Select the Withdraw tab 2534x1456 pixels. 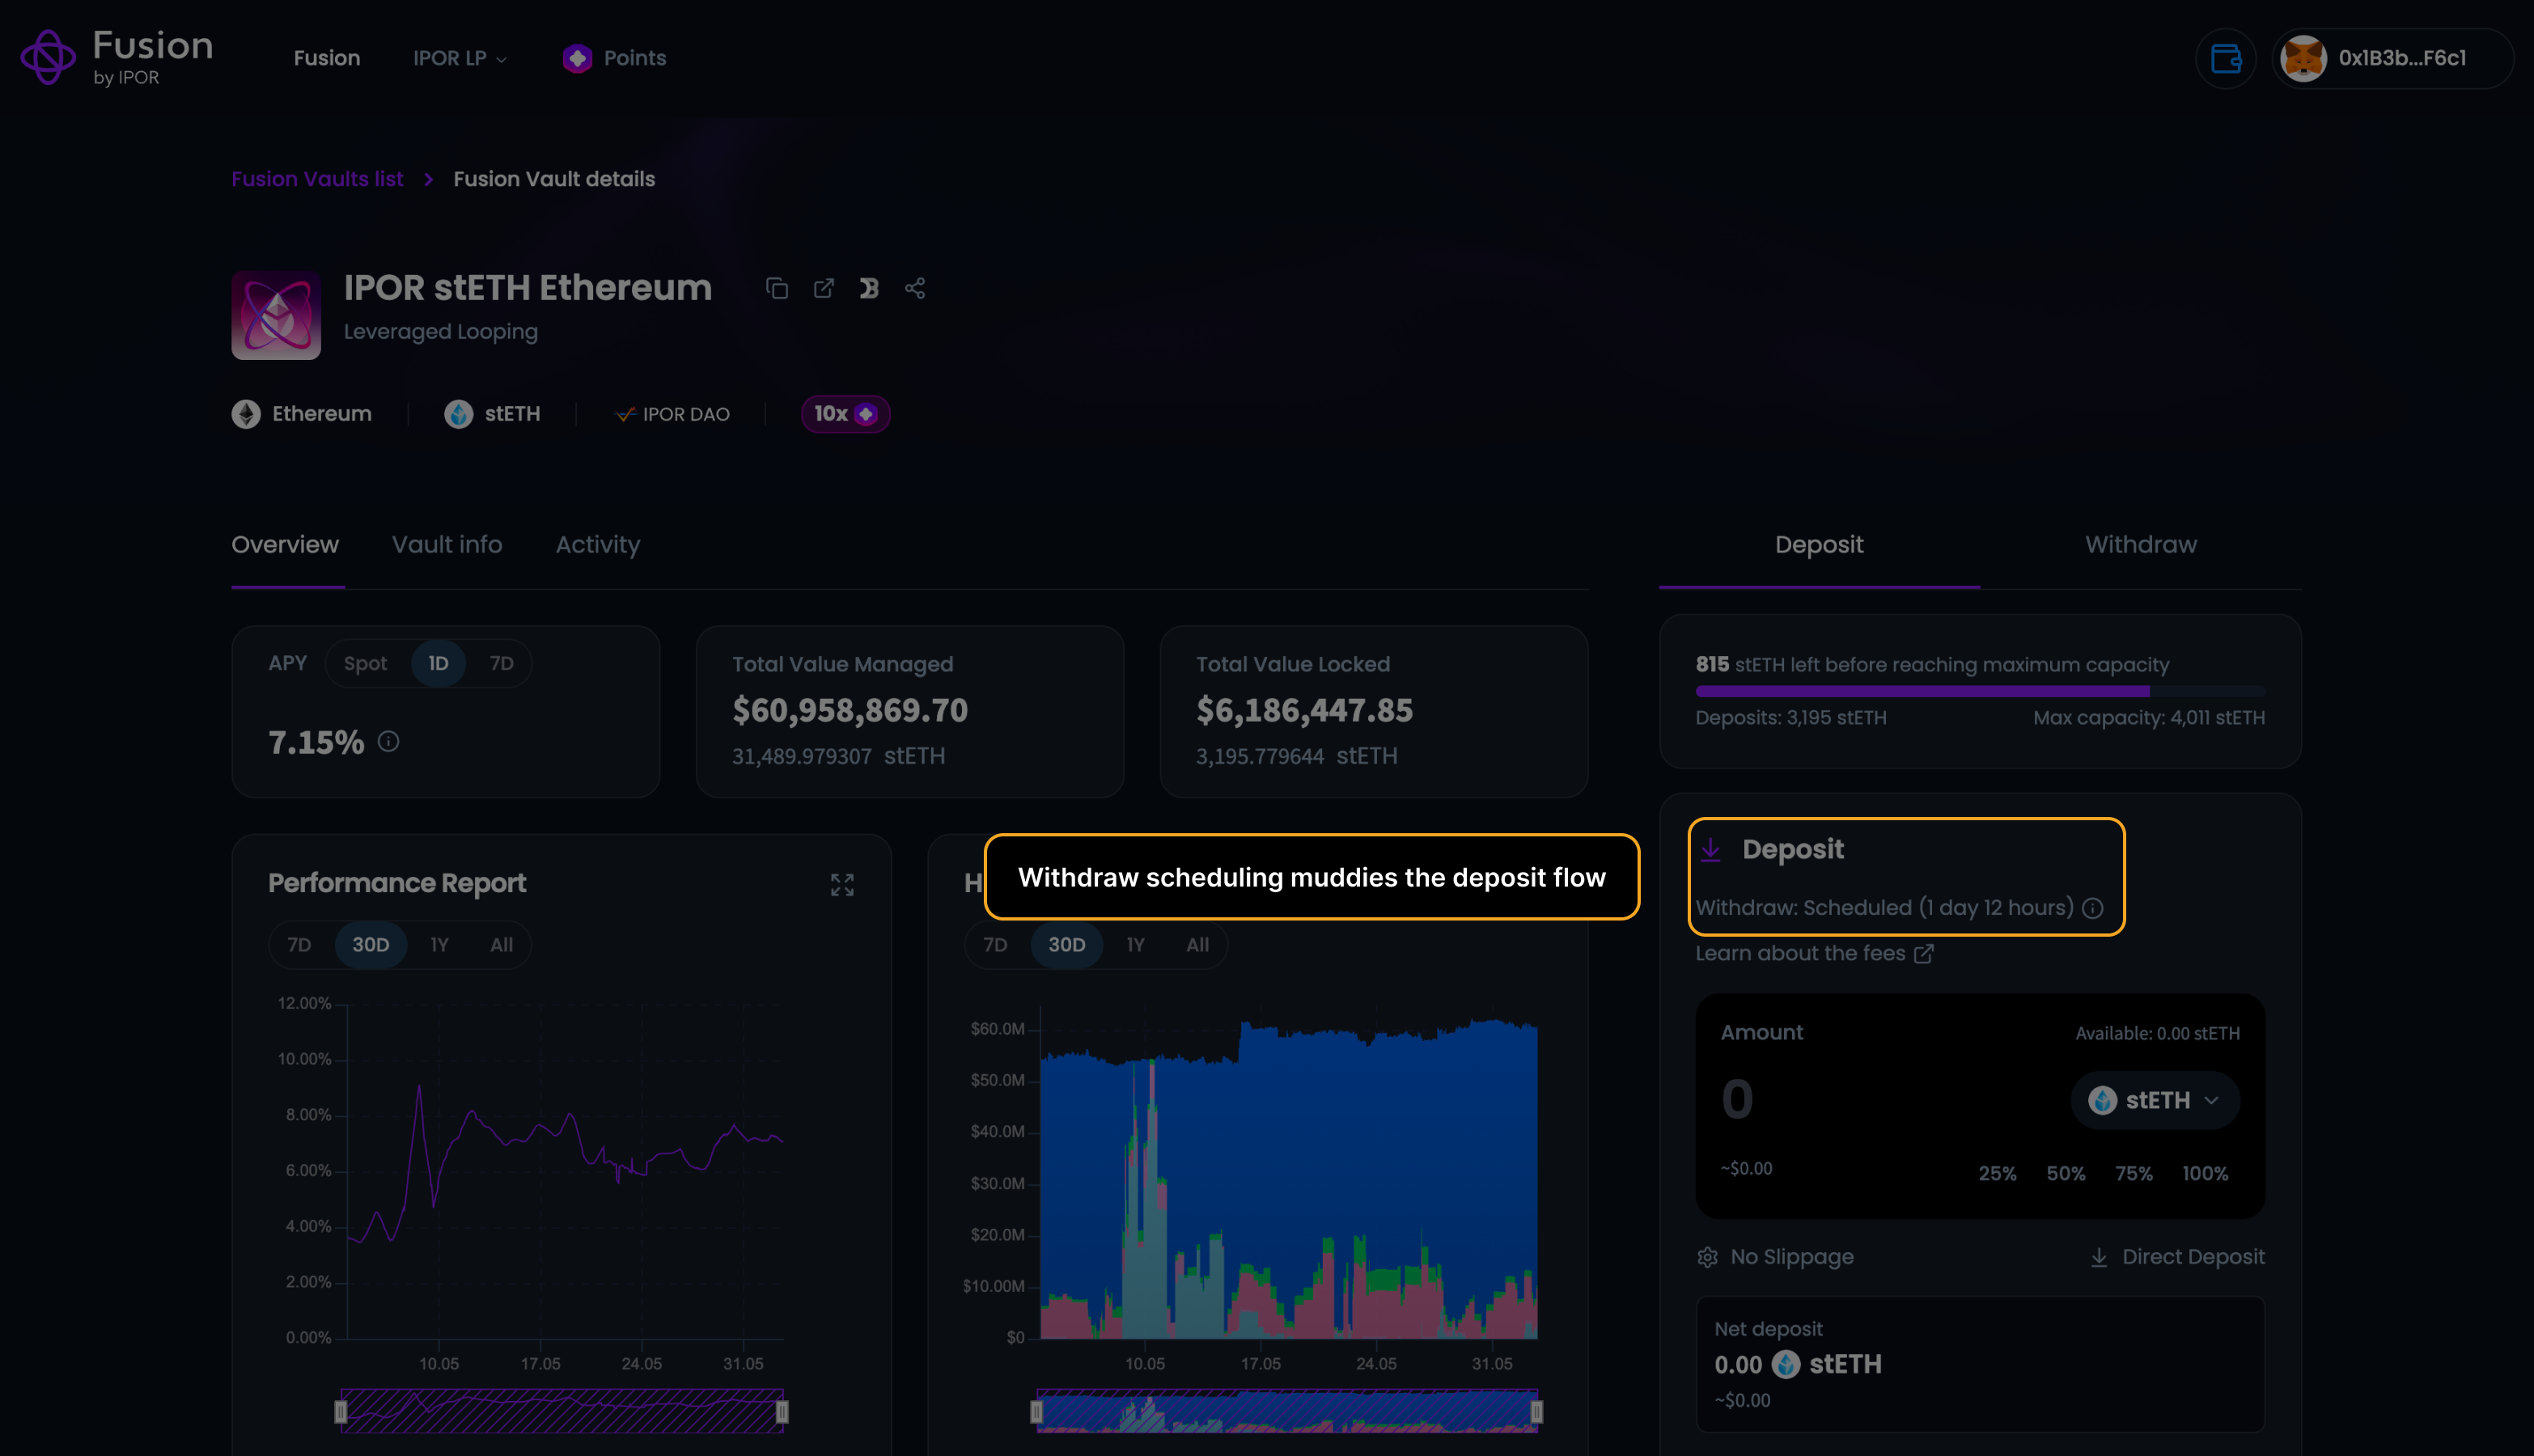click(2141, 545)
